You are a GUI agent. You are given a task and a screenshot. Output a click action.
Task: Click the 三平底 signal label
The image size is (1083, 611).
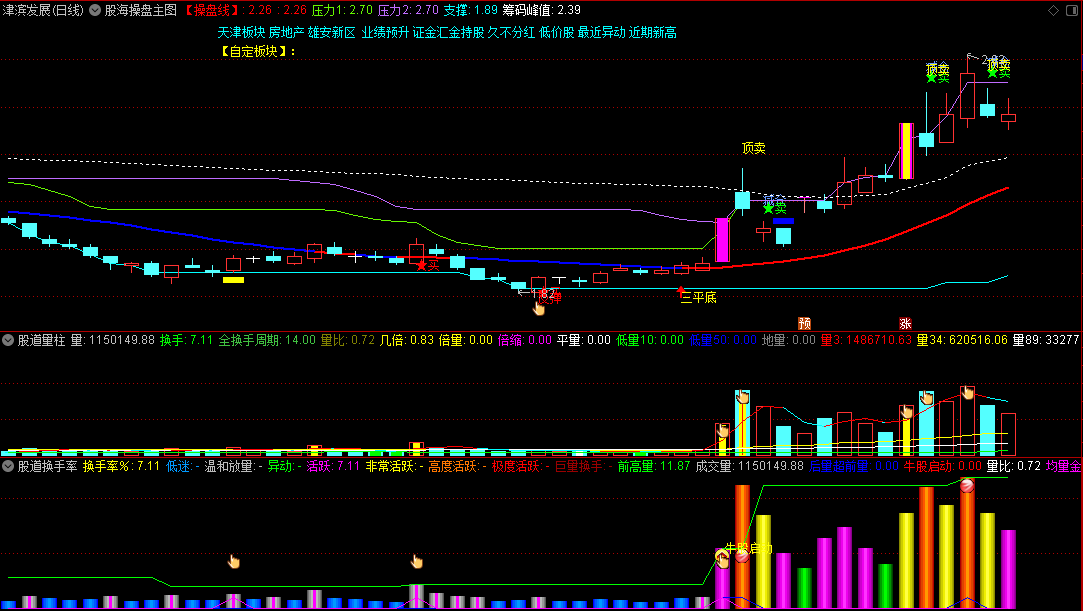(699, 298)
